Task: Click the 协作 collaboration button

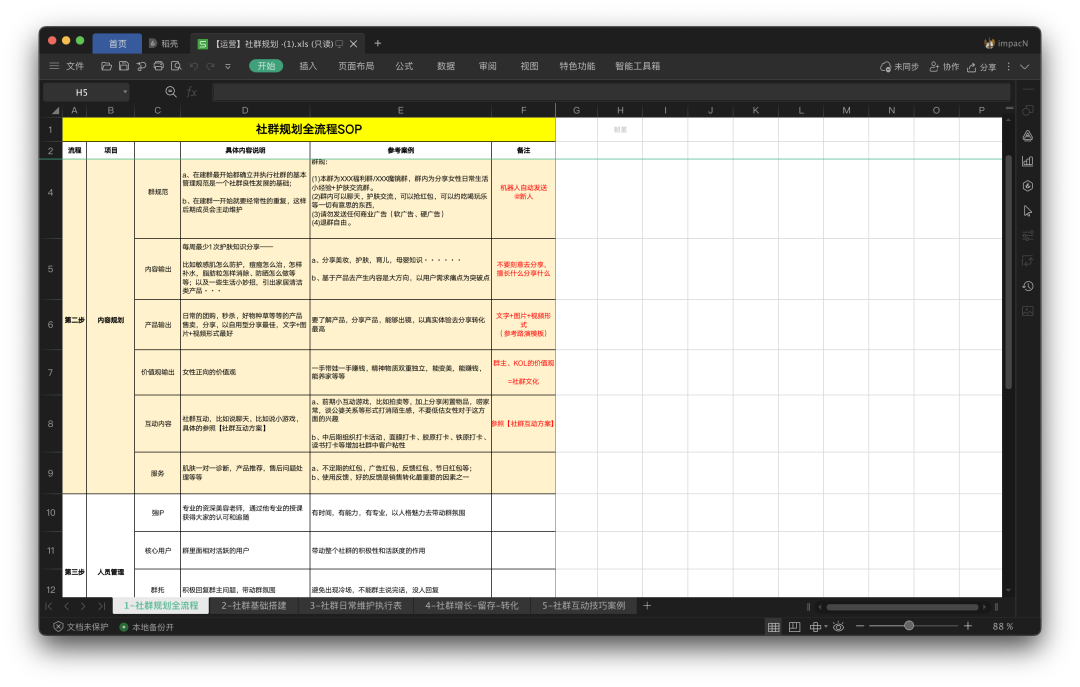Action: (x=944, y=67)
